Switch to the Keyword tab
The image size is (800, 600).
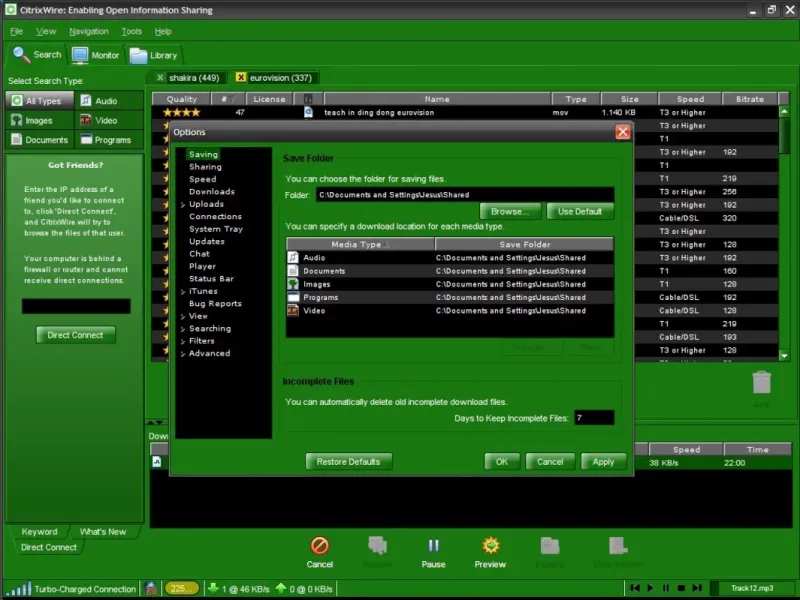pyautogui.click(x=39, y=532)
